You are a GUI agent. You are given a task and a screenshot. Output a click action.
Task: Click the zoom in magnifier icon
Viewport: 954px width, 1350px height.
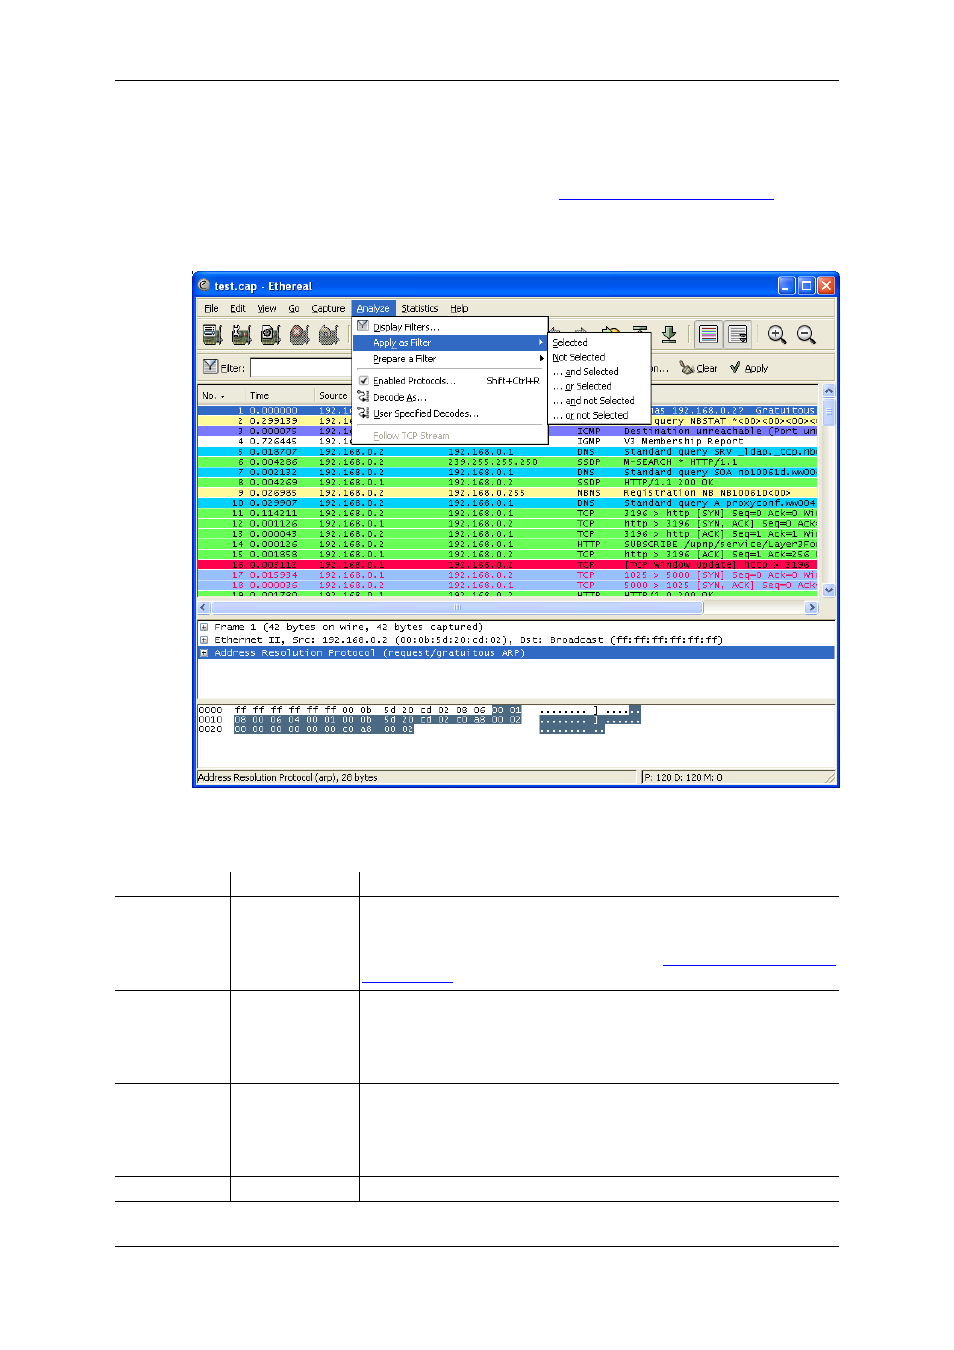click(777, 334)
